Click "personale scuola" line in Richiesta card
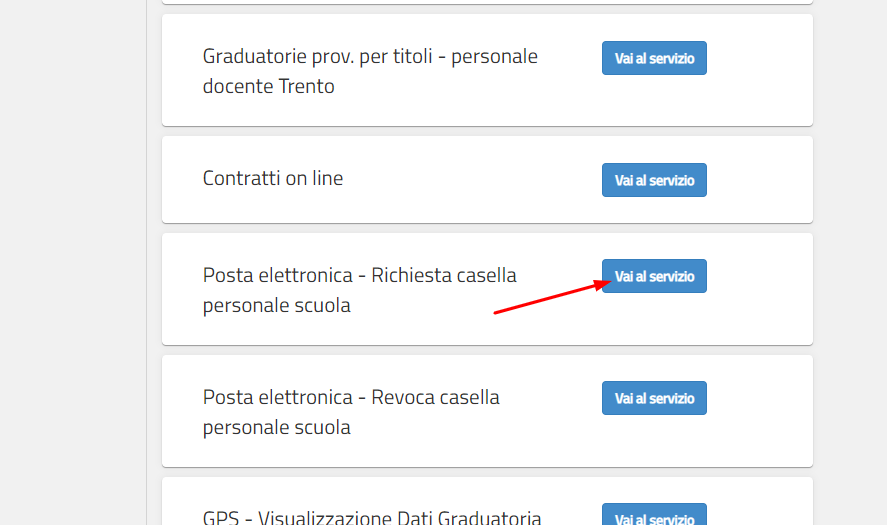The width and height of the screenshot is (887, 525). [277, 306]
